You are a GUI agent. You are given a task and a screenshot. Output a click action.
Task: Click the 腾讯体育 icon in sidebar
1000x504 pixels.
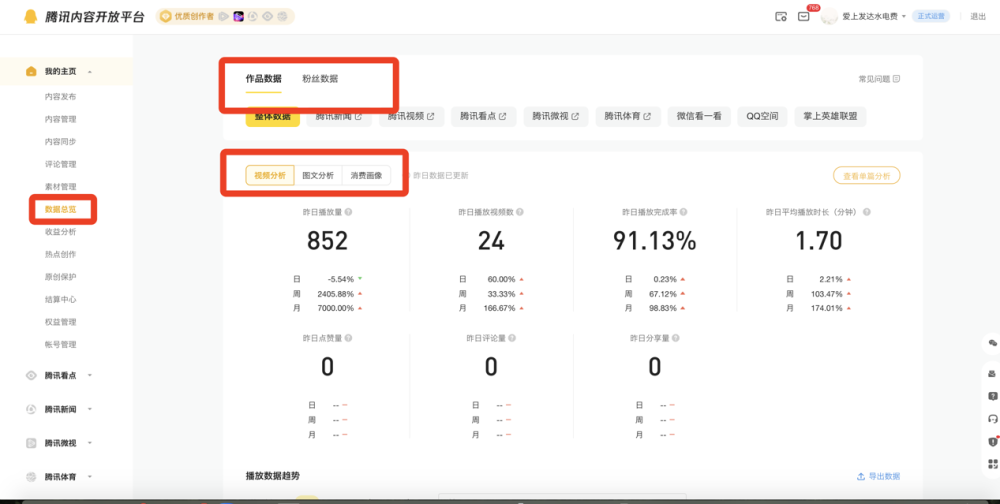click(x=31, y=477)
